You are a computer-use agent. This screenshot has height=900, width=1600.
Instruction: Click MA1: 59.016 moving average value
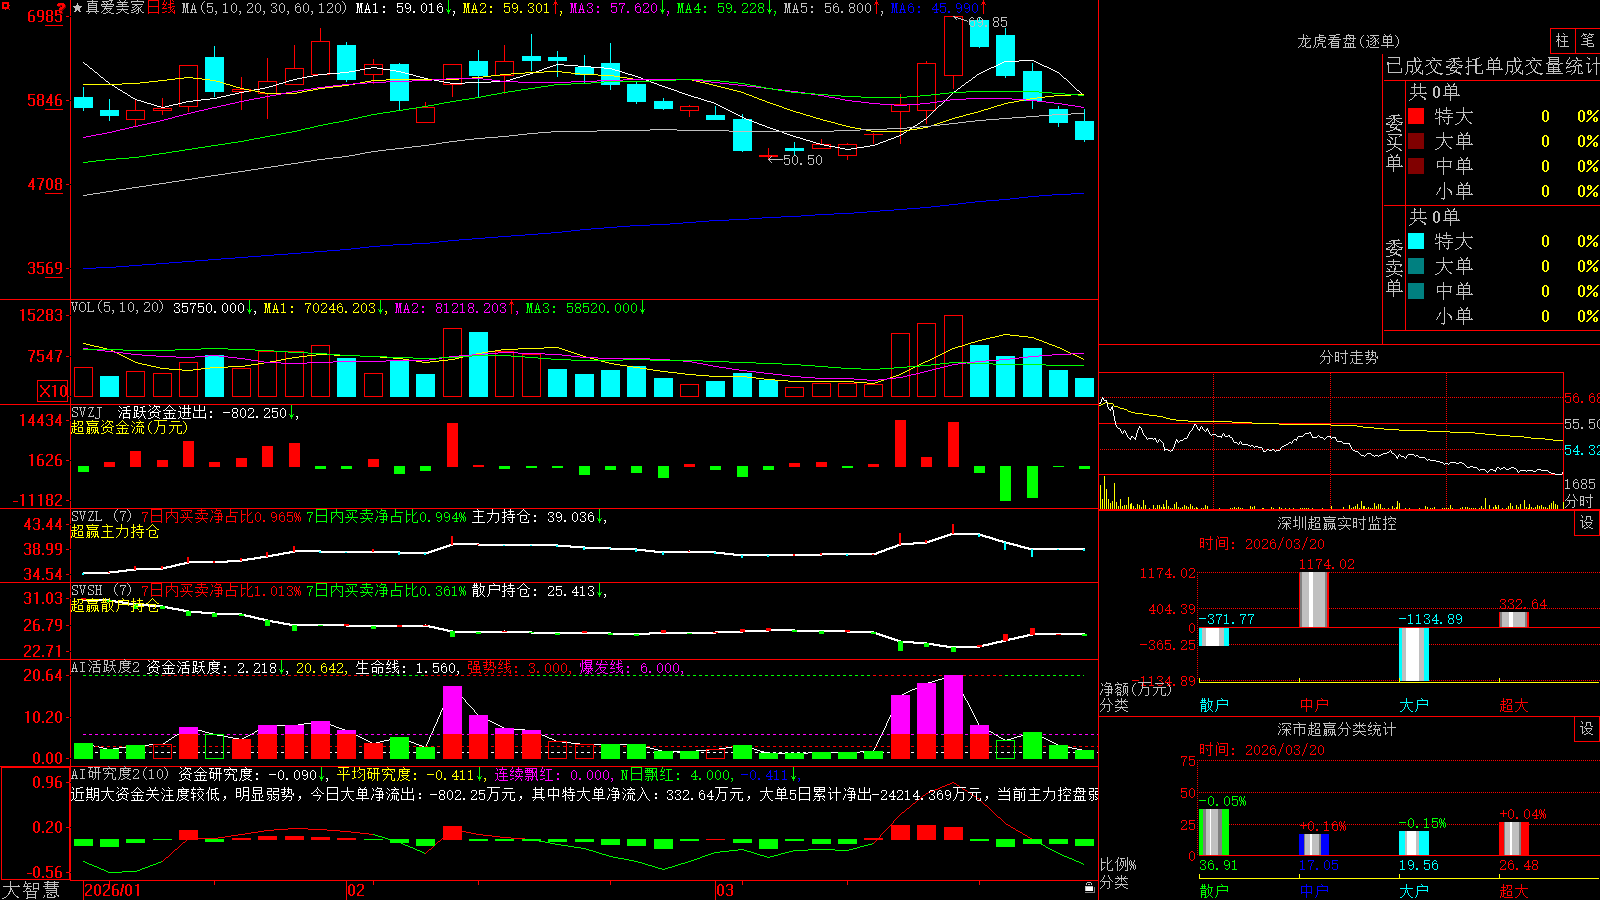[404, 8]
